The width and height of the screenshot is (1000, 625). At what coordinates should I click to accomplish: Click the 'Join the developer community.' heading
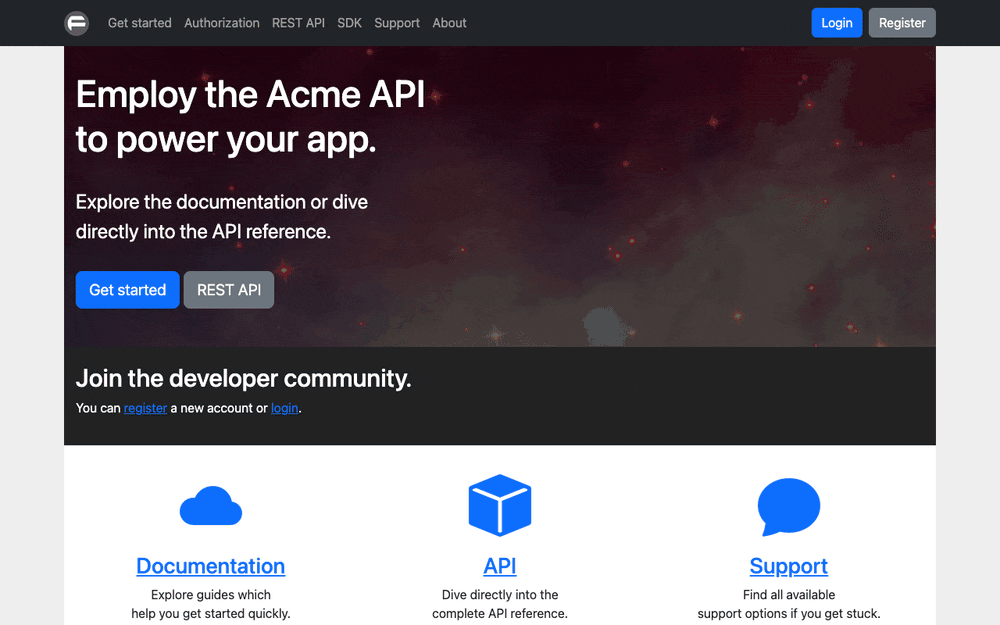244,379
